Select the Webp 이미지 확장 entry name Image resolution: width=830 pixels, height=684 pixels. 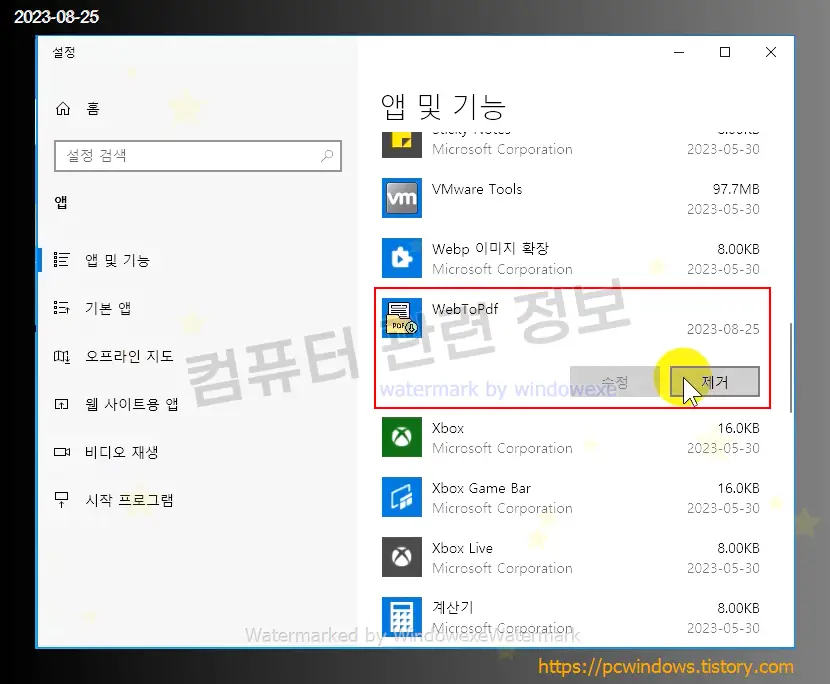[x=490, y=248]
